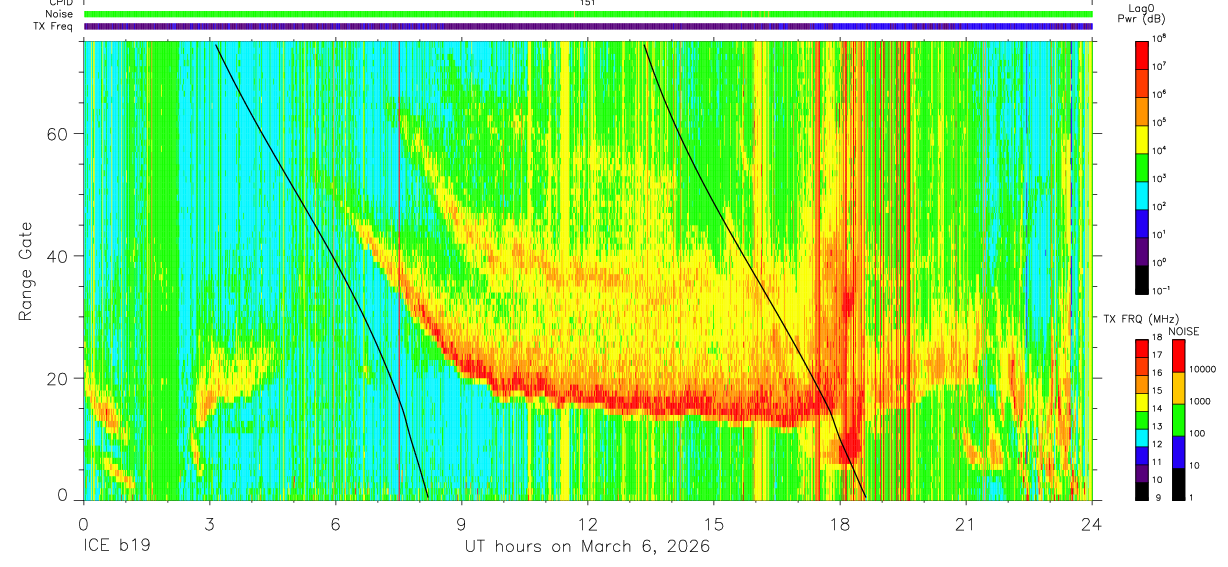Select the blue segment of the NOISE colorbar

(1179, 450)
